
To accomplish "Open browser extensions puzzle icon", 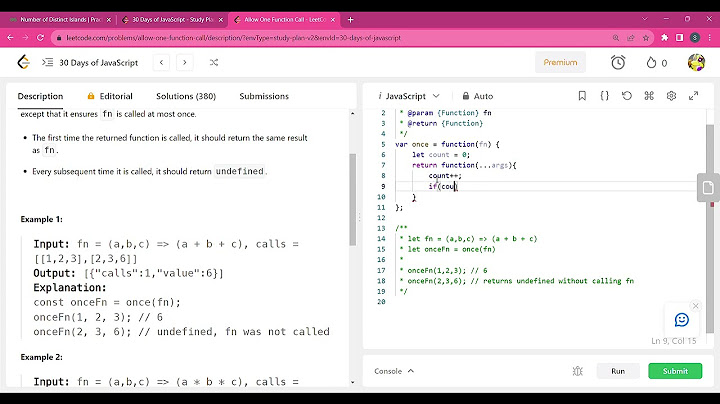I will [x=664, y=38].
